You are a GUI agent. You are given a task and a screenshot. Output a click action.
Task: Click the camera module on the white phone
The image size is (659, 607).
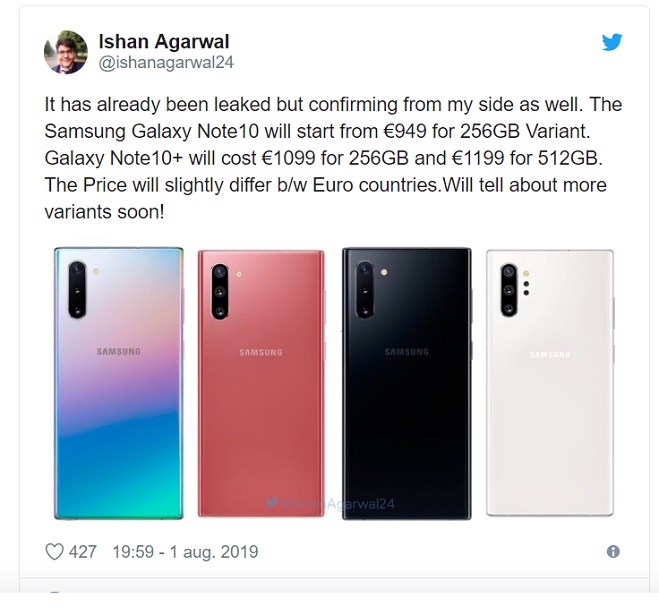point(509,290)
